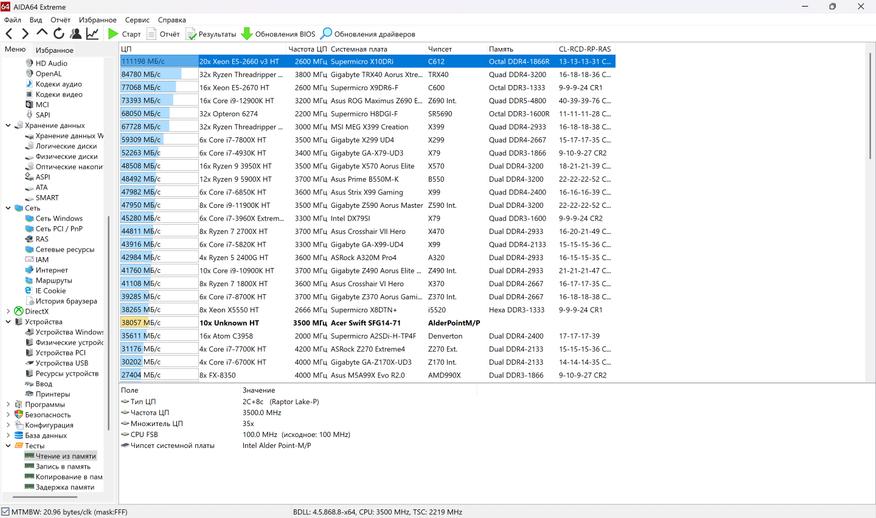Click the Back navigation arrow
Viewport: 876px width, 518px height.
(9, 34)
